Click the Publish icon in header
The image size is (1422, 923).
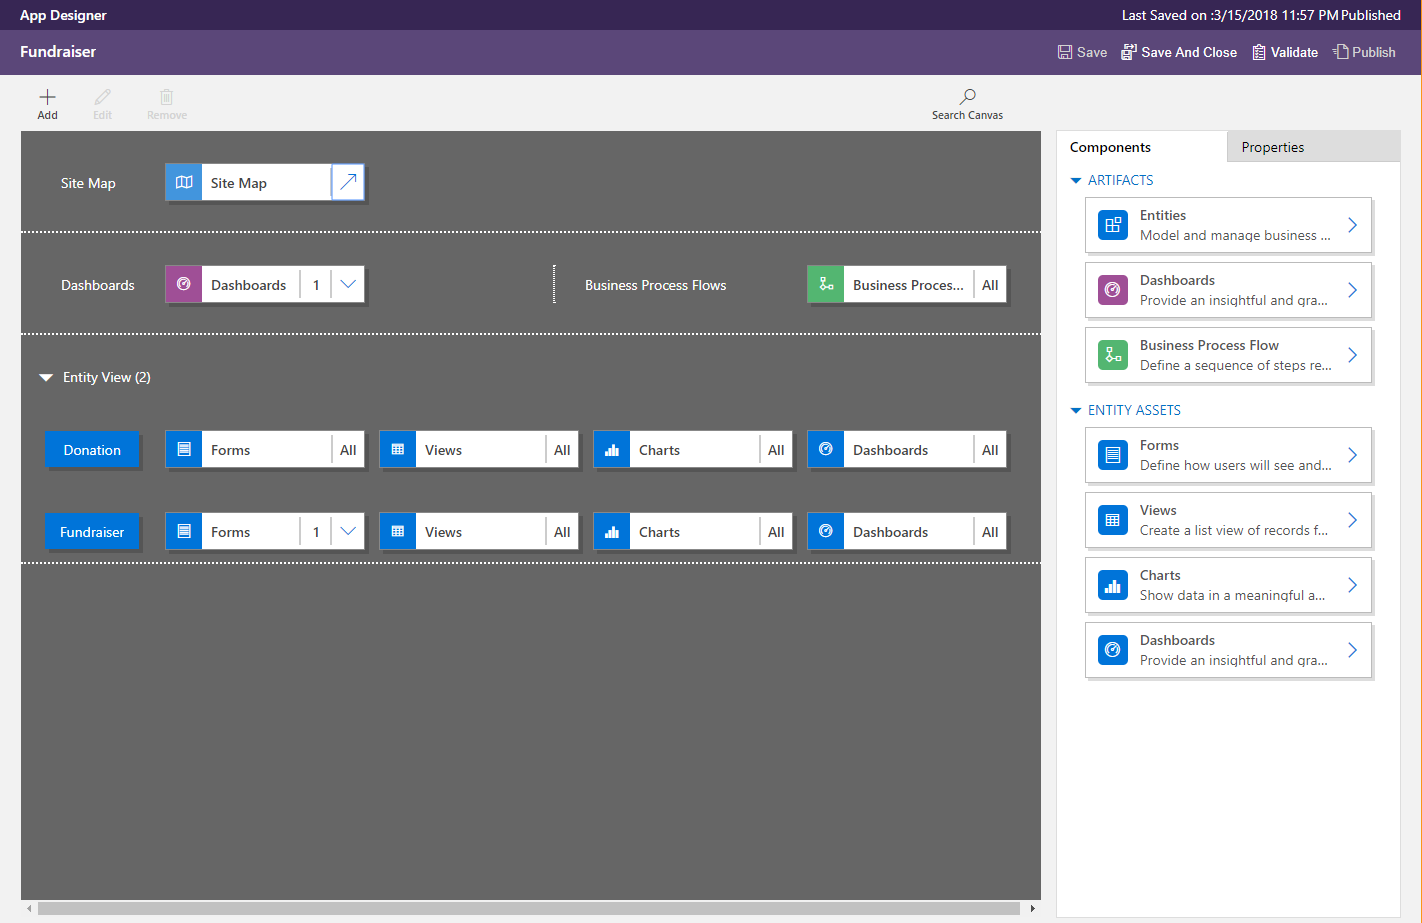tap(1341, 52)
